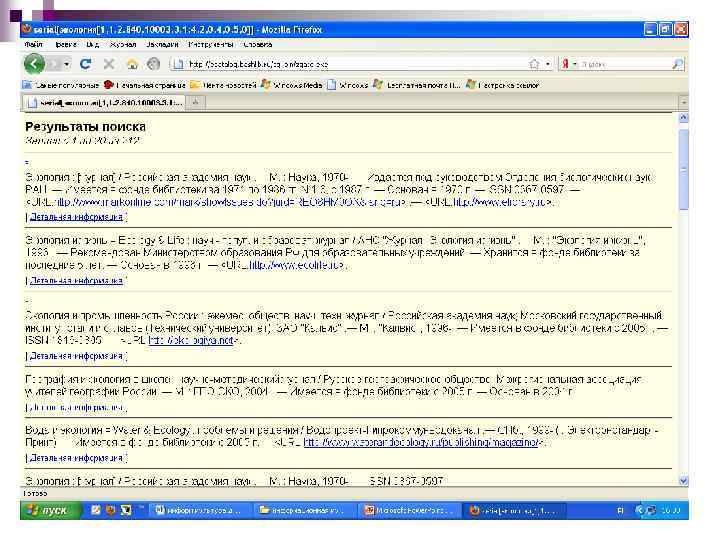The width and height of the screenshot is (720, 540).
Task: Click the green Back navigation button
Action: [34, 64]
